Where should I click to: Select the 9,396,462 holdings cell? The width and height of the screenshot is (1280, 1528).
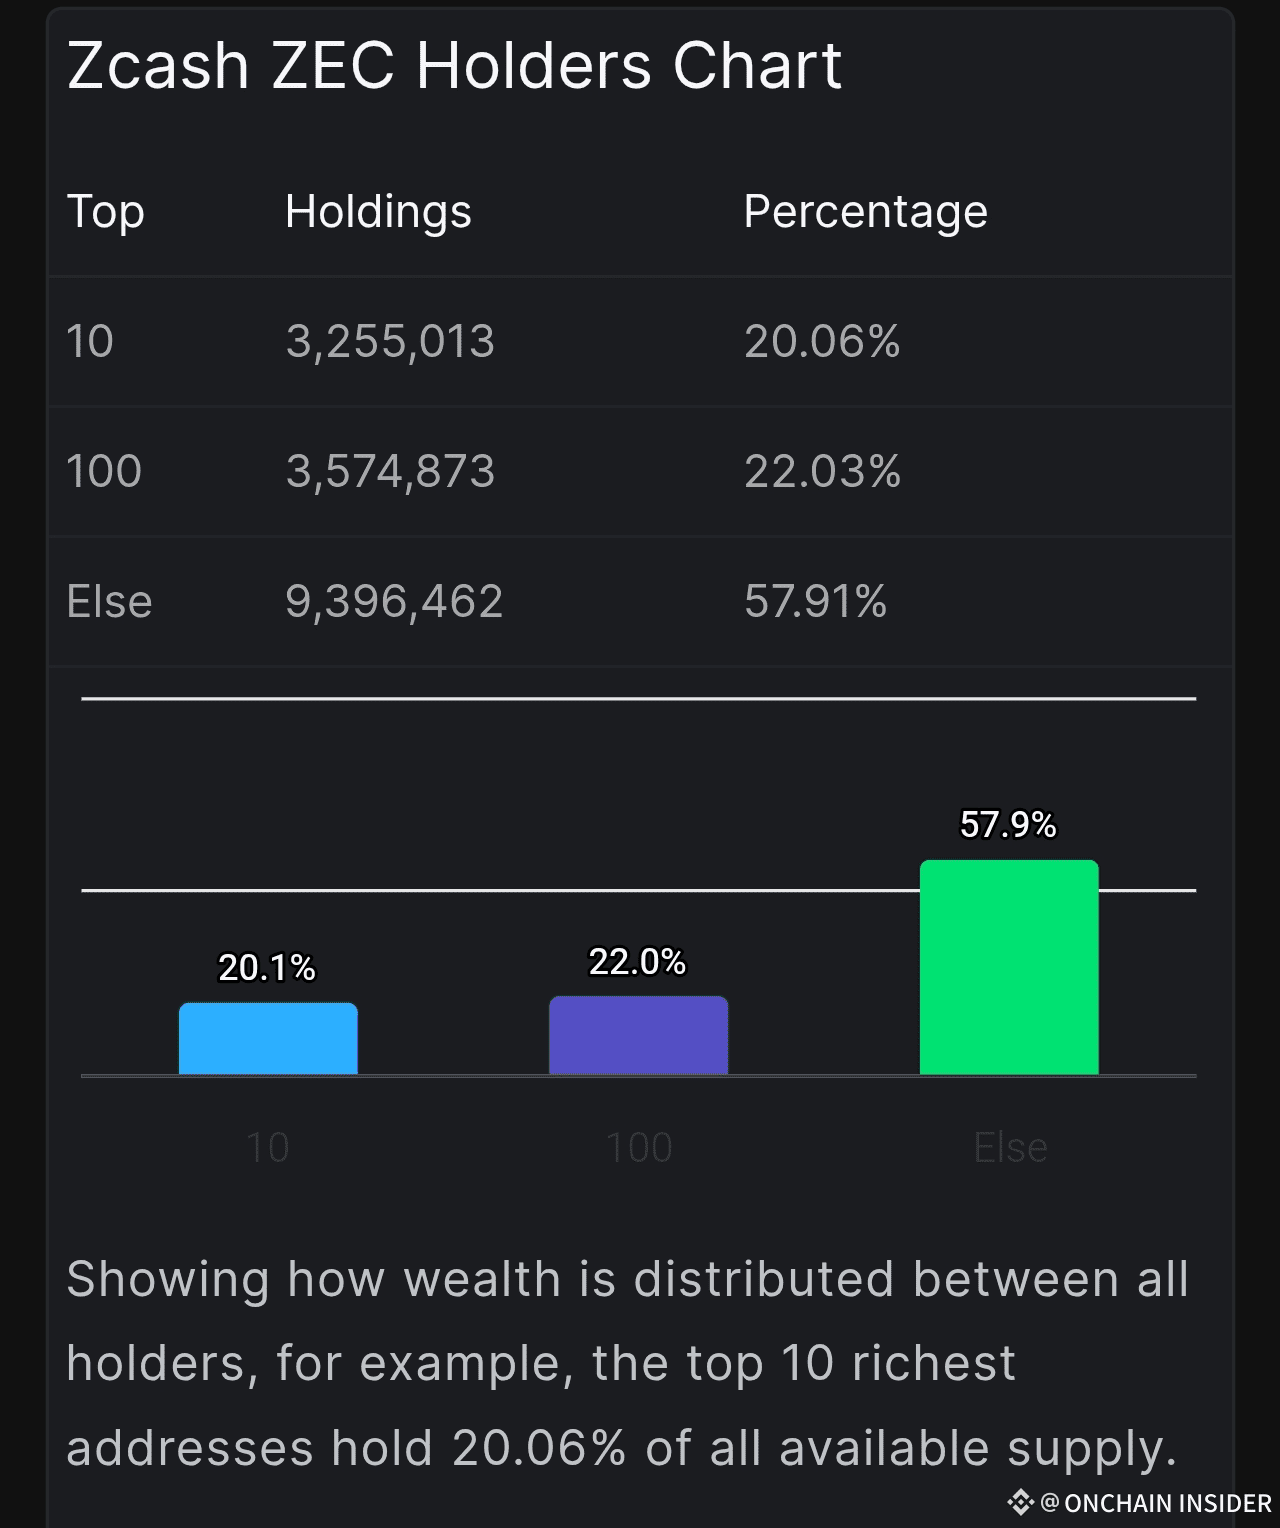(x=394, y=601)
